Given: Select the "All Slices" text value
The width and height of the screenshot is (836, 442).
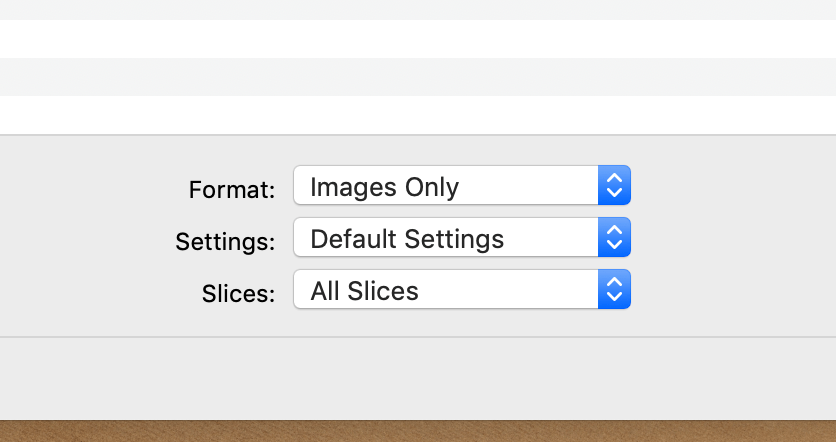Looking at the screenshot, I should (x=364, y=291).
